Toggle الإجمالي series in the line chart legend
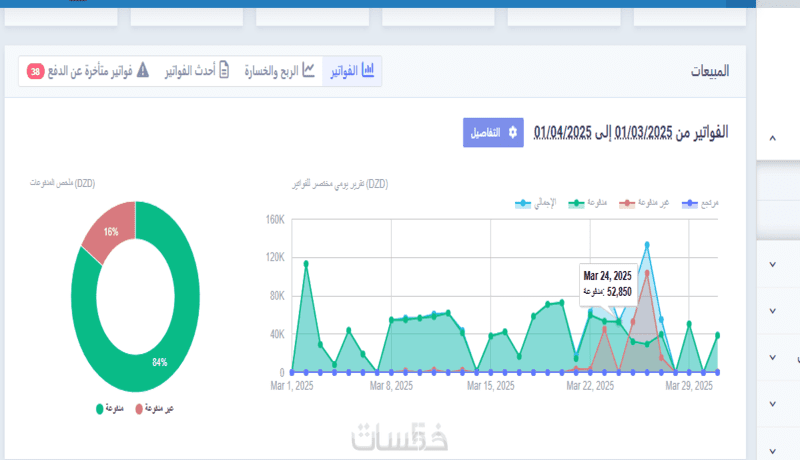The image size is (800, 460). click(x=535, y=203)
